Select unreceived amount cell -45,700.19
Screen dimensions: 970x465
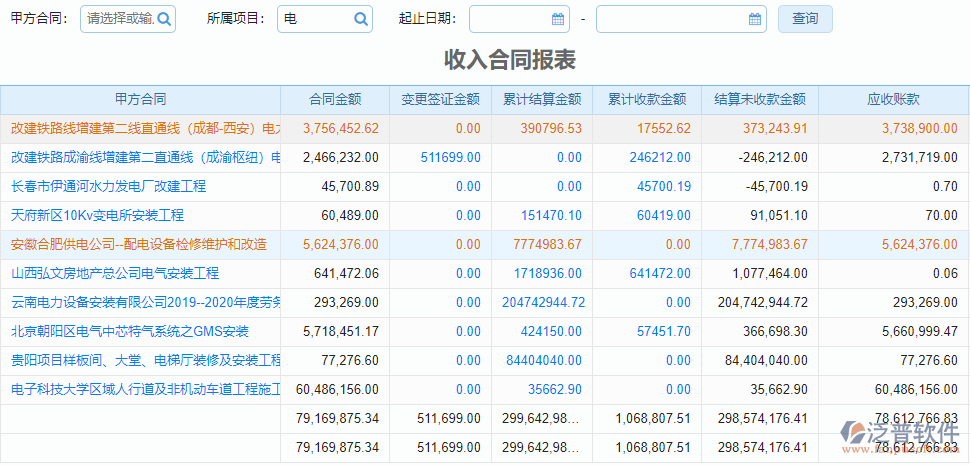pos(776,186)
